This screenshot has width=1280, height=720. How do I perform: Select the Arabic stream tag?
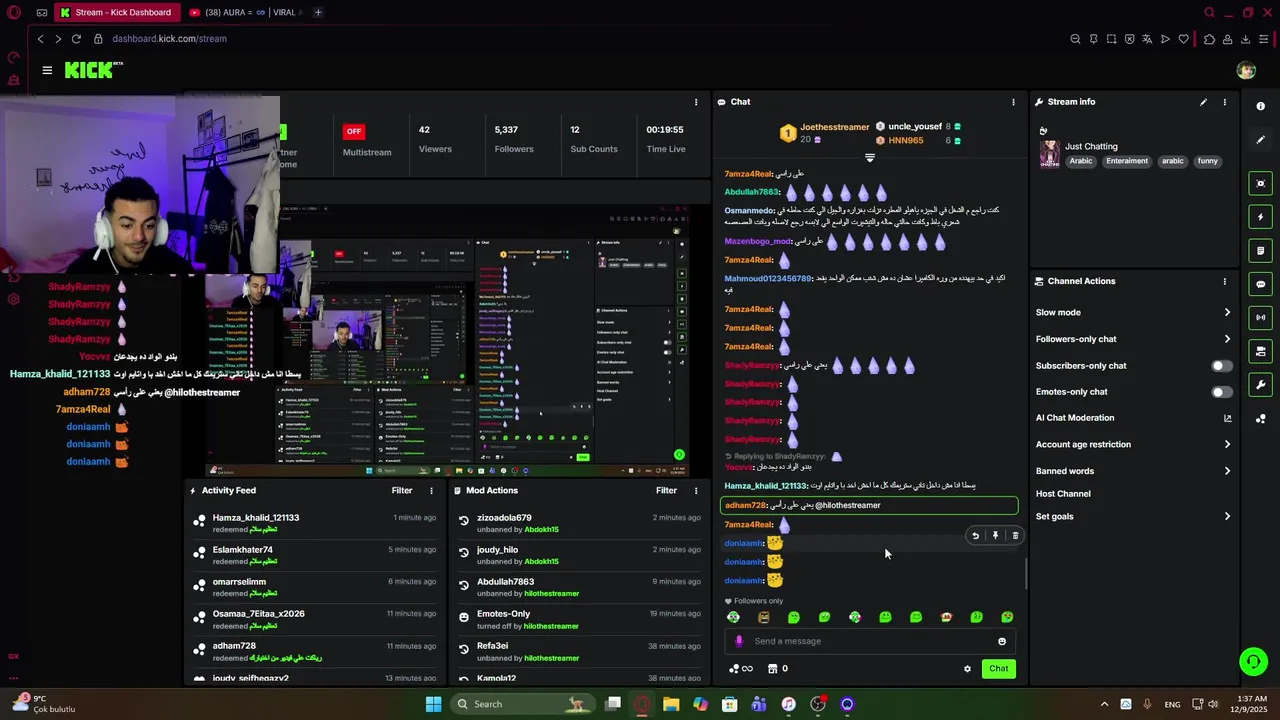click(x=1080, y=161)
